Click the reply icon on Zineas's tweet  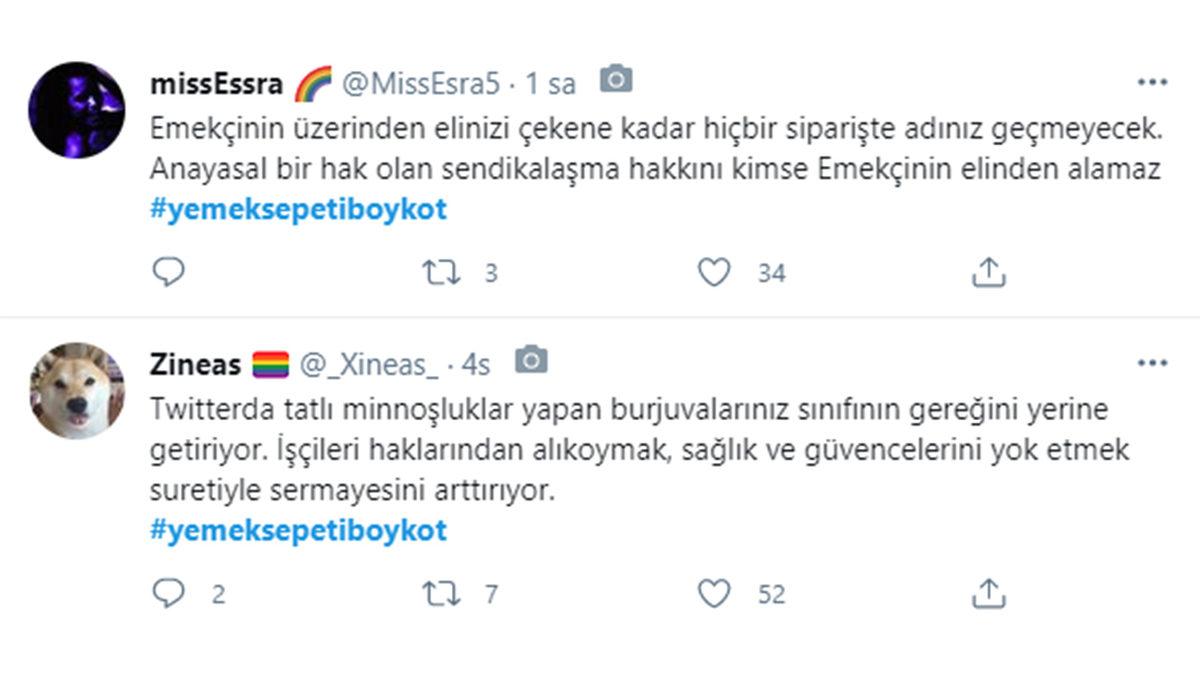(166, 594)
